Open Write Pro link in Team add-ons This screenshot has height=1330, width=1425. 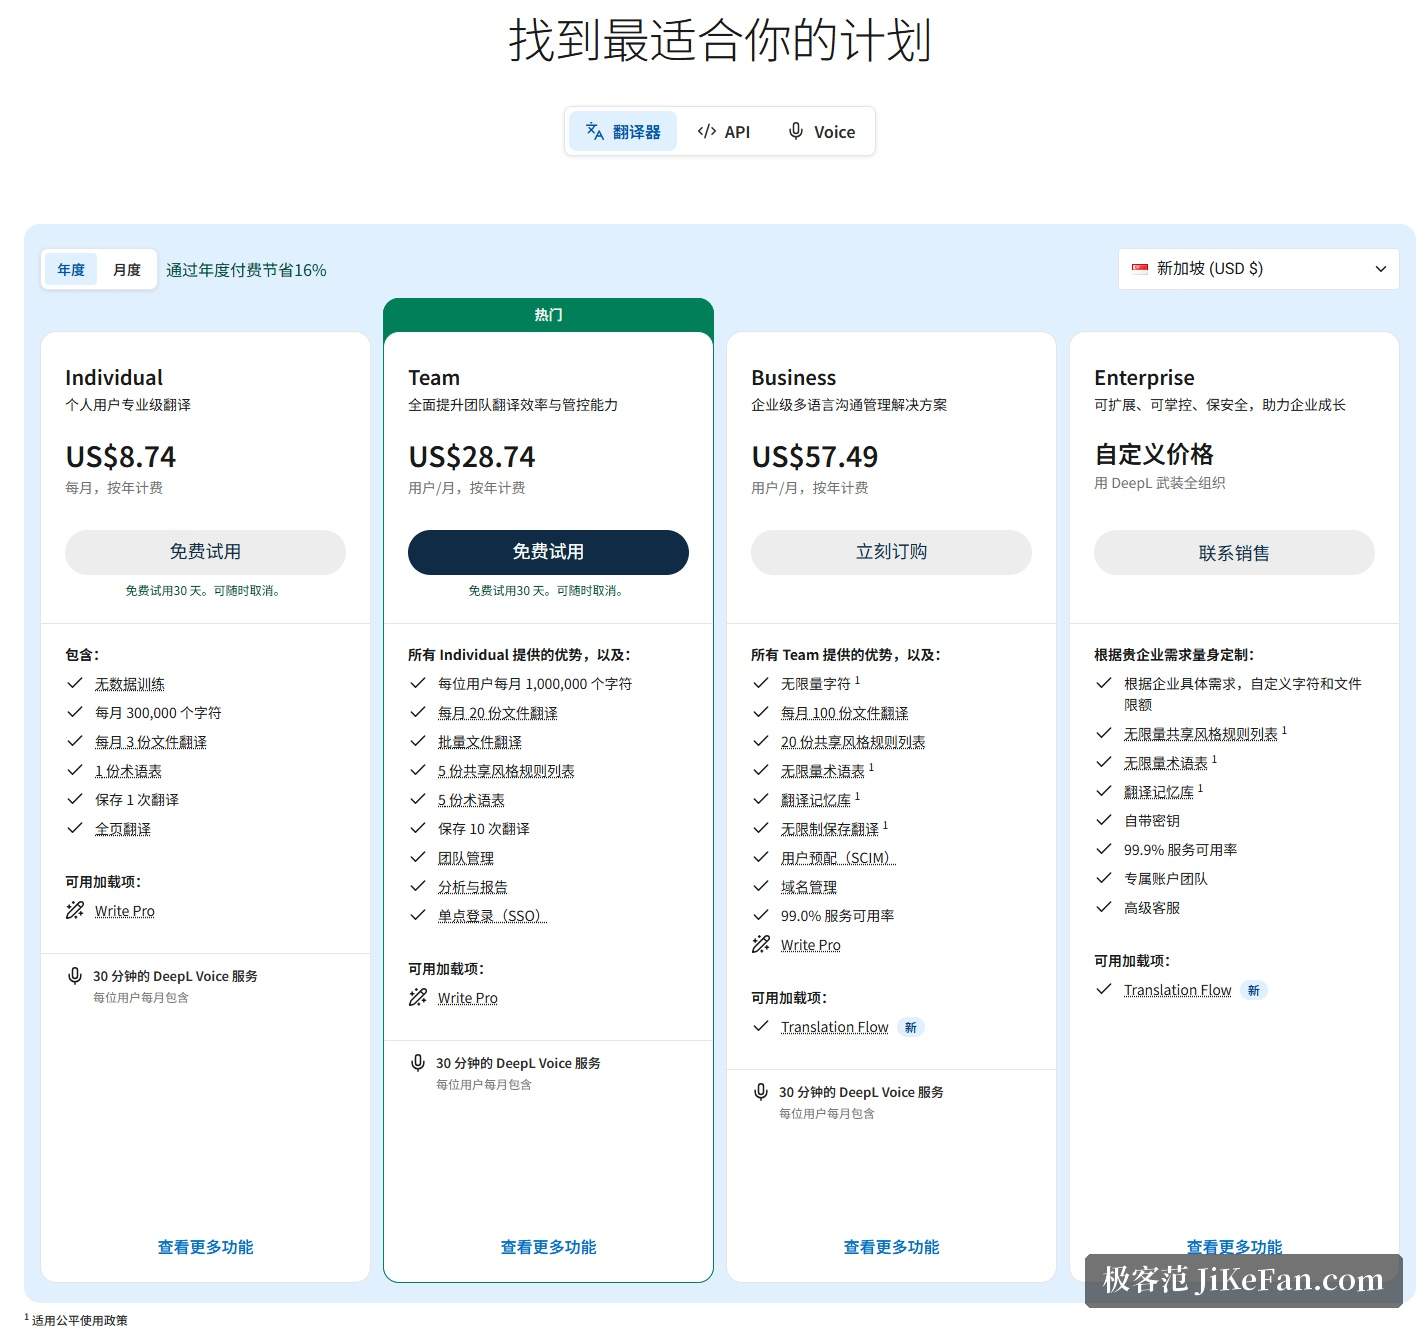(468, 998)
